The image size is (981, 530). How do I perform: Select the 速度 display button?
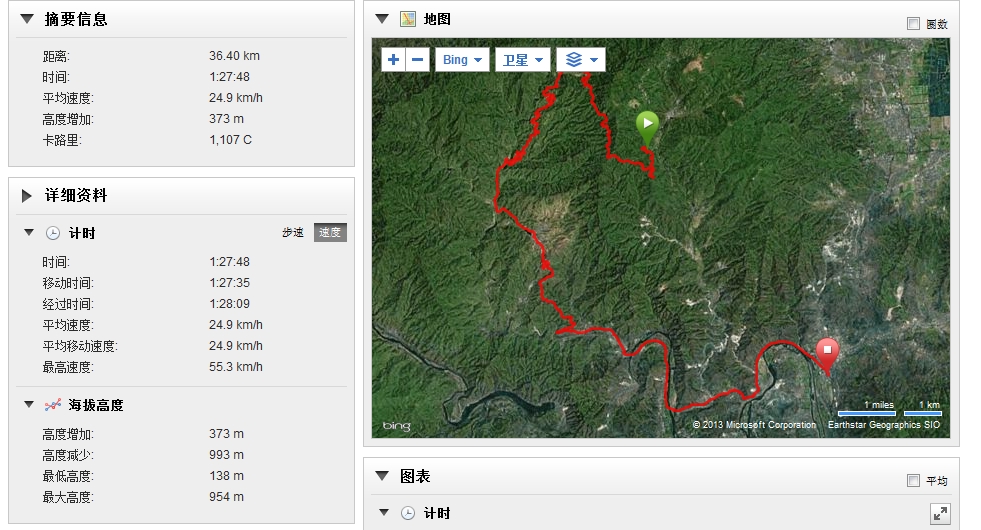[330, 233]
